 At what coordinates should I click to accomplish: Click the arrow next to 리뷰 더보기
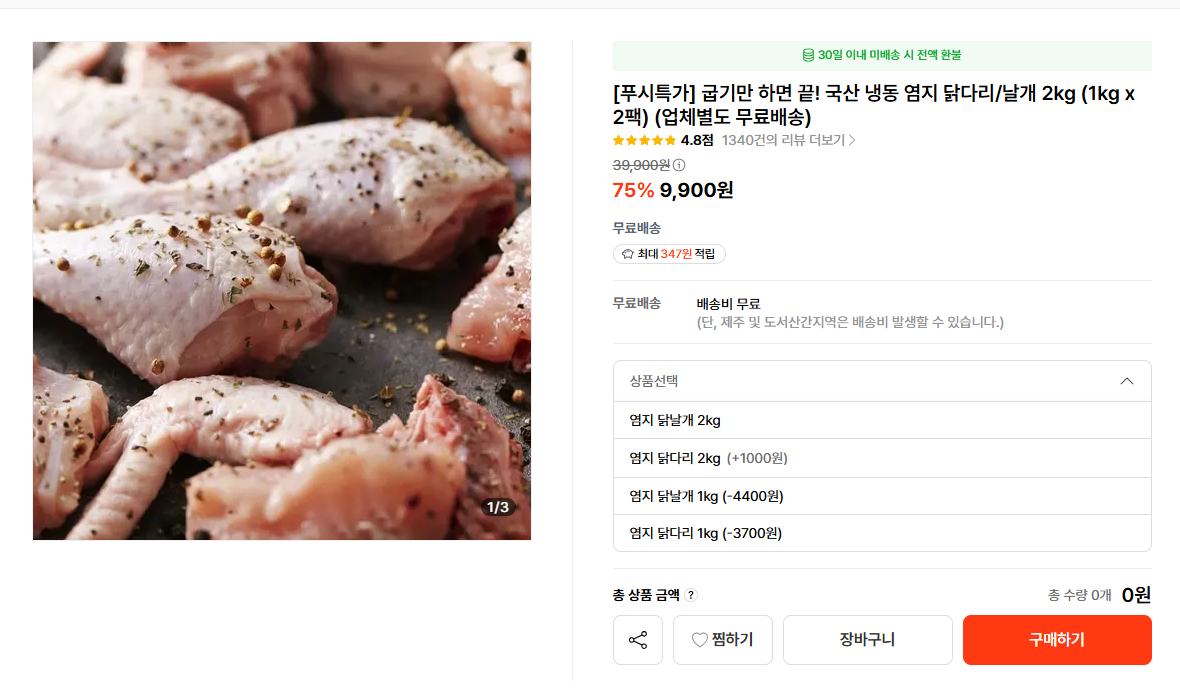(852, 141)
